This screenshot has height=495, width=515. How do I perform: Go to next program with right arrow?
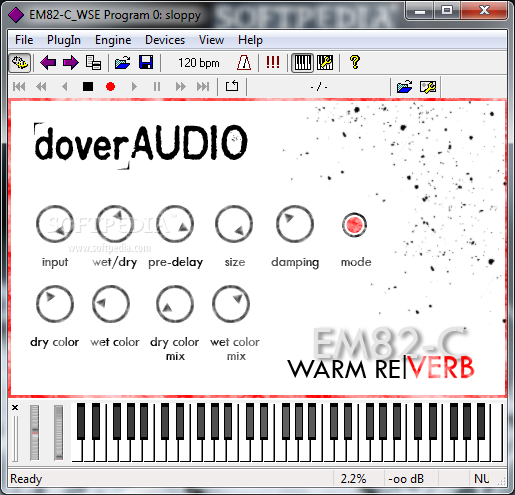[70, 63]
